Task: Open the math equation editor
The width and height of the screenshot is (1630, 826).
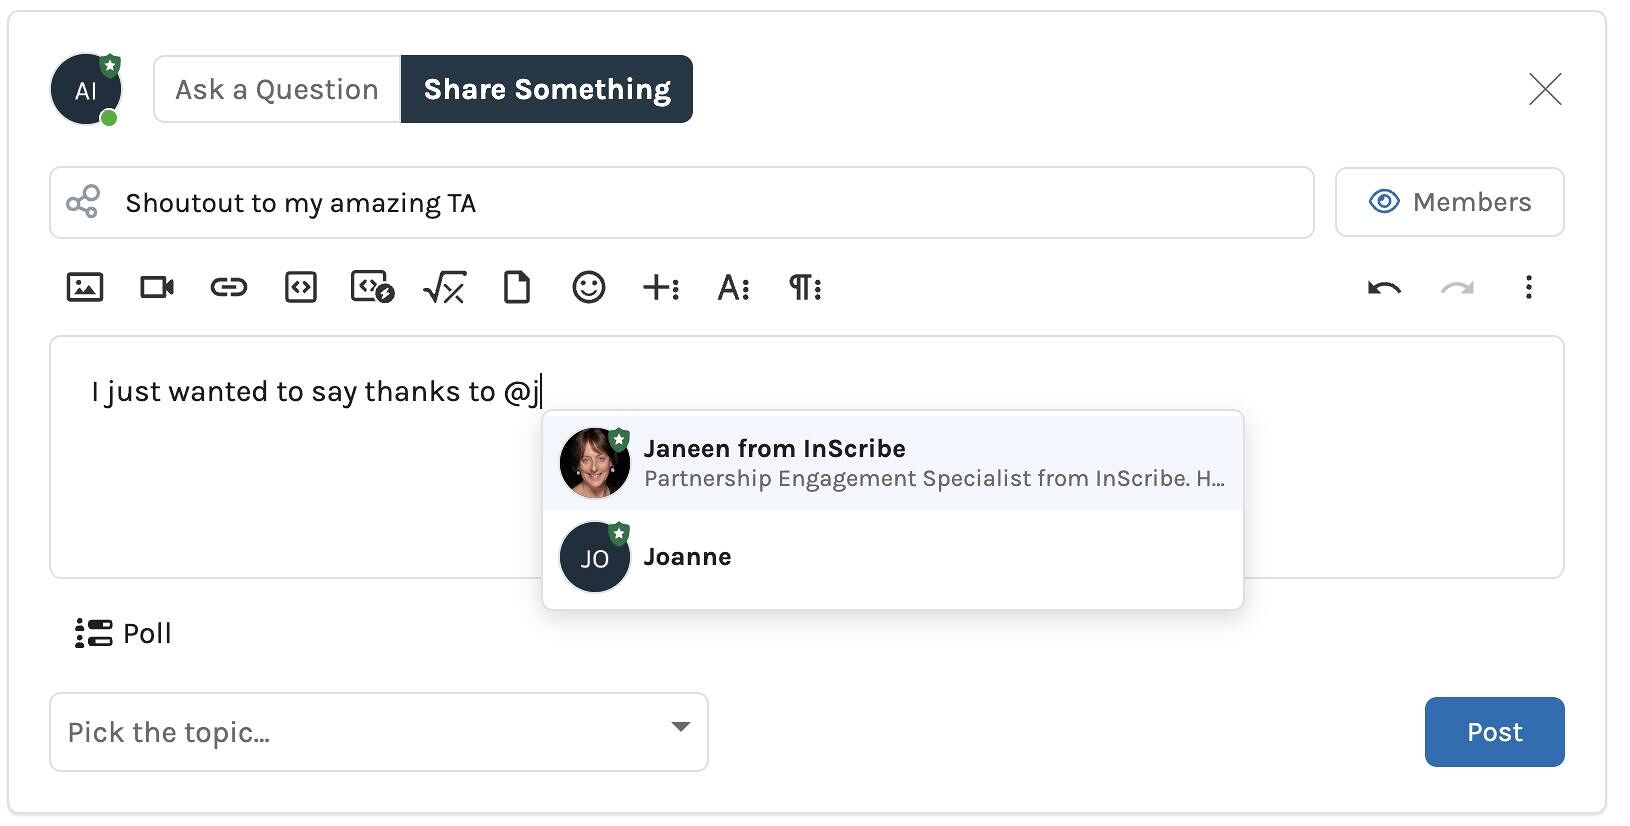Action: coord(445,288)
